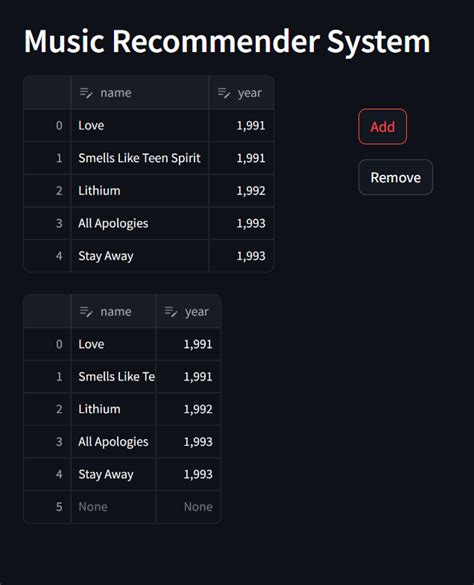
Task: Click the edit icon beside top table name header
Action: click(86, 93)
